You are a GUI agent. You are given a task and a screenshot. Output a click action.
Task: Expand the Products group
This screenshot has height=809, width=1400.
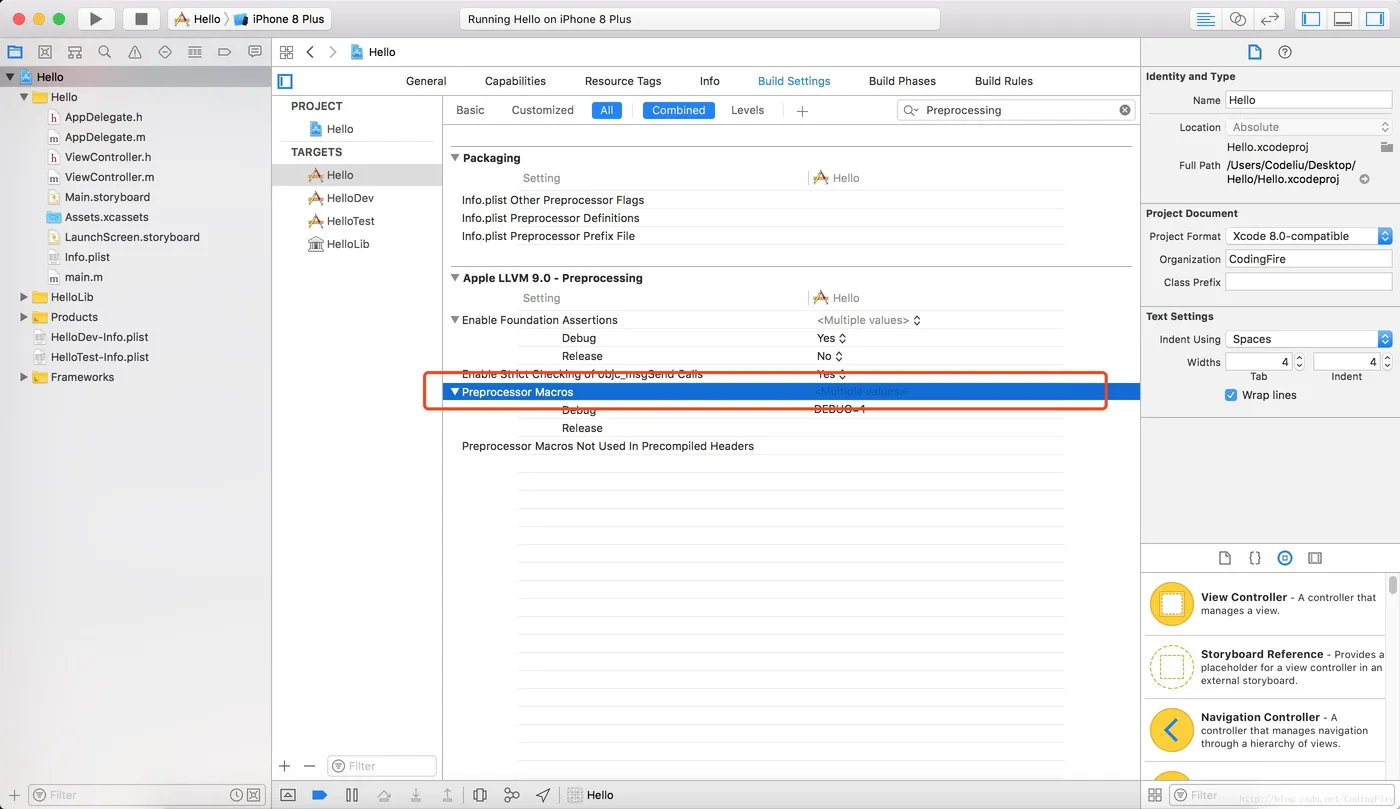(x=24, y=317)
